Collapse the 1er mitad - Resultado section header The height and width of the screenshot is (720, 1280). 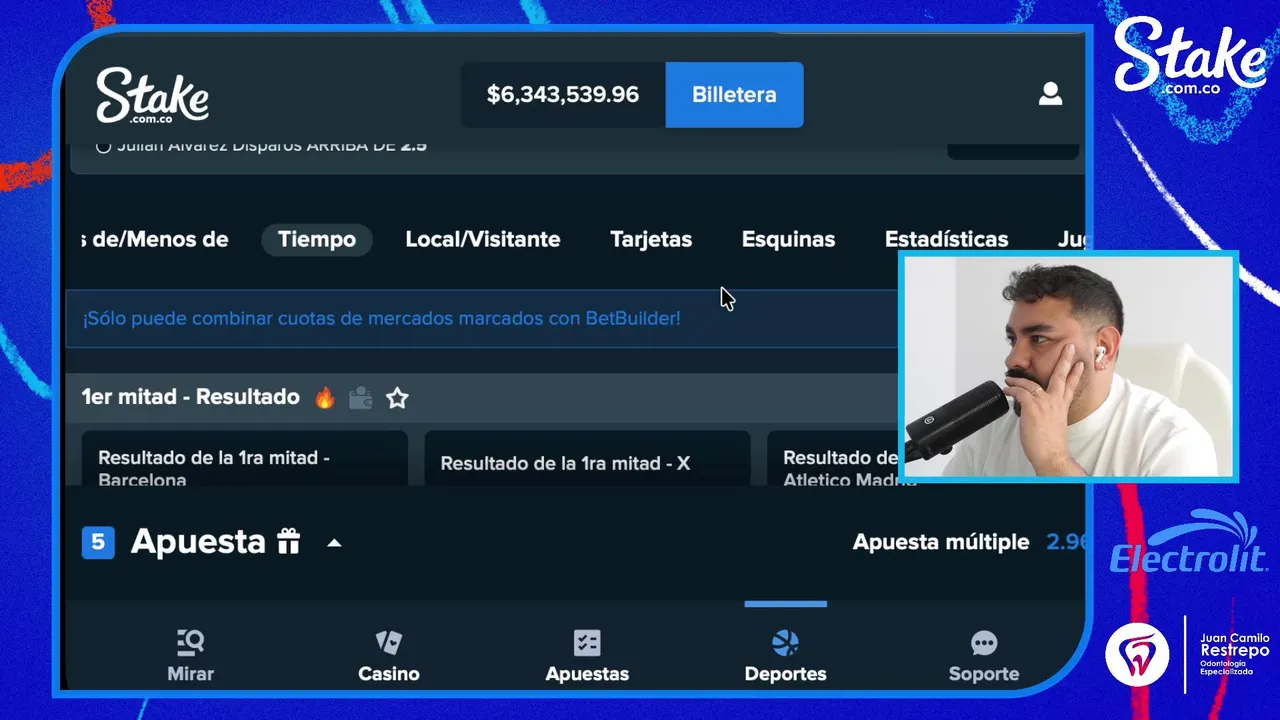pyautogui.click(x=482, y=397)
